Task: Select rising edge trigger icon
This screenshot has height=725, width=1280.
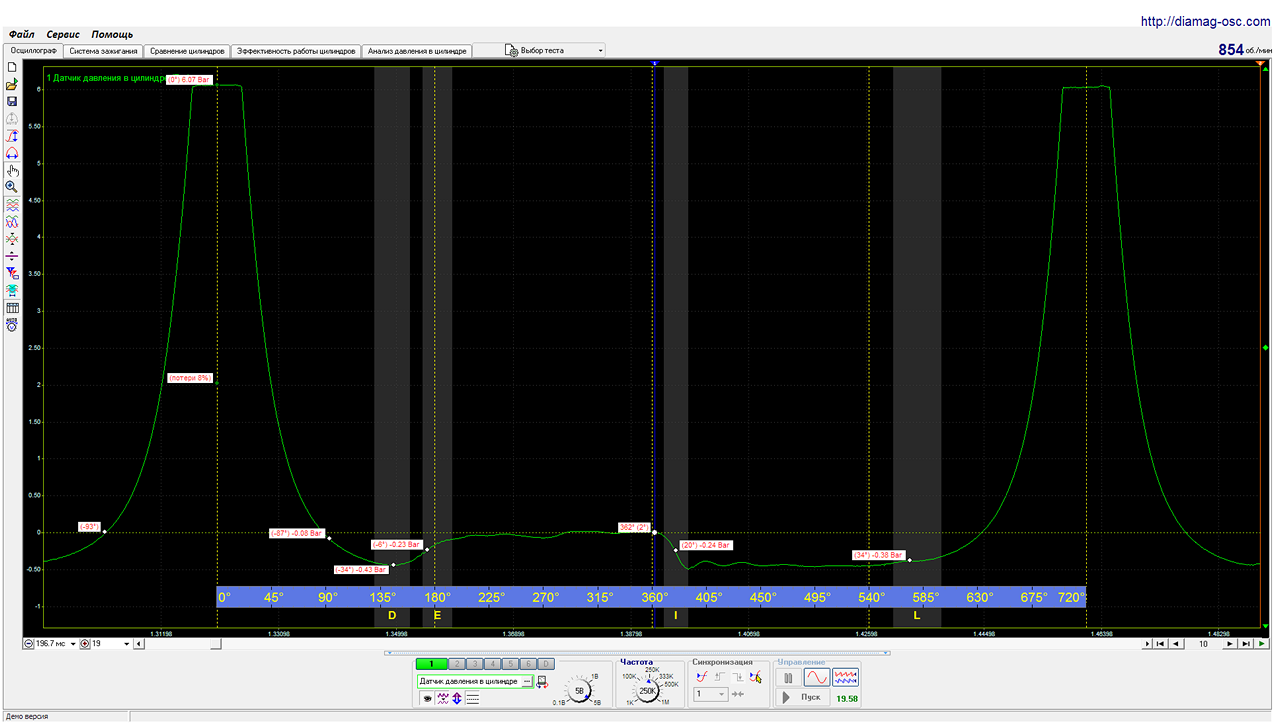Action: tap(721, 677)
